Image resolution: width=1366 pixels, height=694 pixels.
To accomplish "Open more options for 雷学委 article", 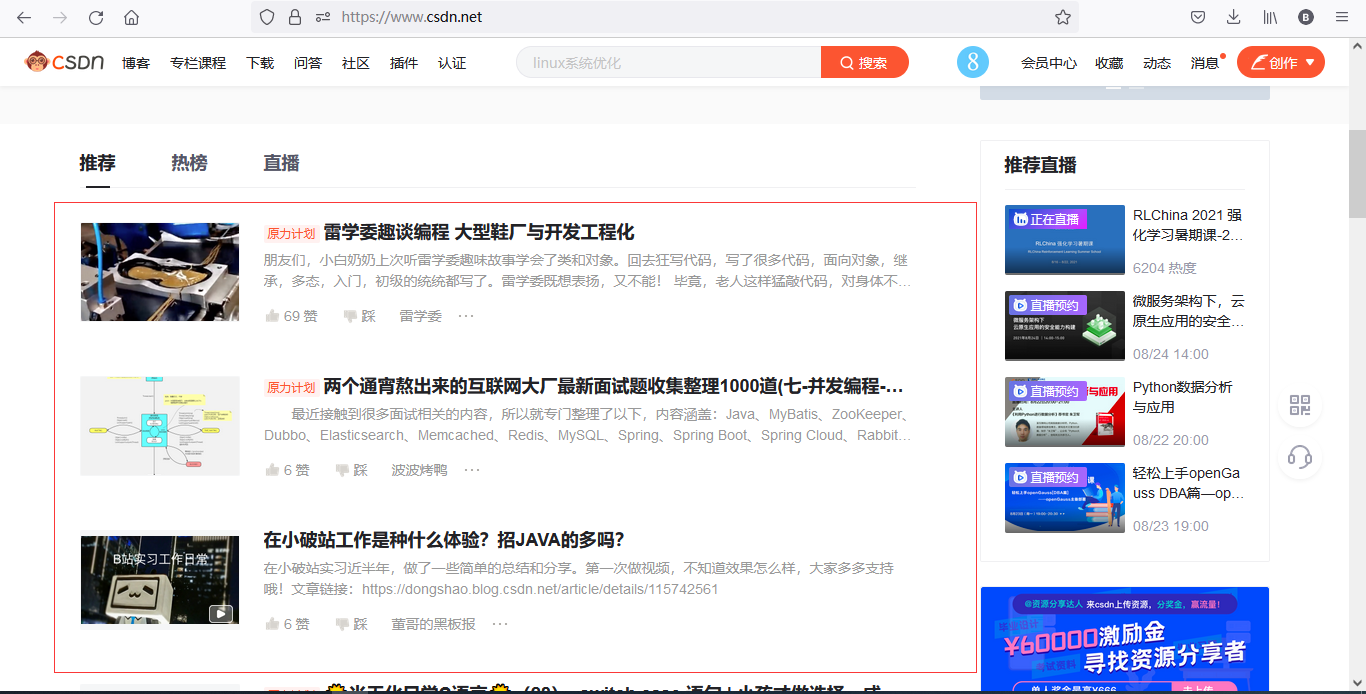I will tap(466, 316).
